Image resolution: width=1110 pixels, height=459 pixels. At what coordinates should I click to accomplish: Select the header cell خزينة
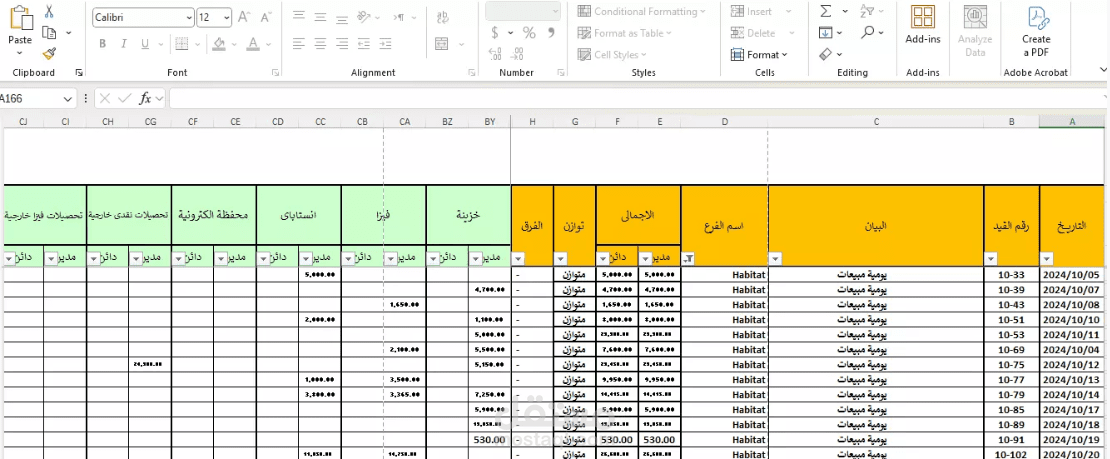[x=469, y=215]
